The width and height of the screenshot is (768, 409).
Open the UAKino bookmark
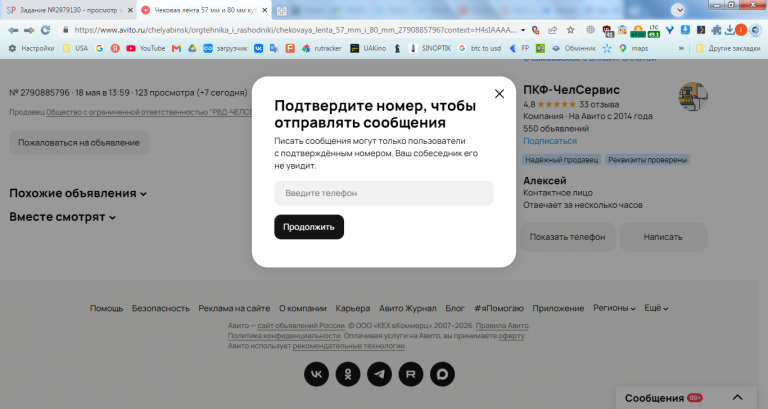368,48
